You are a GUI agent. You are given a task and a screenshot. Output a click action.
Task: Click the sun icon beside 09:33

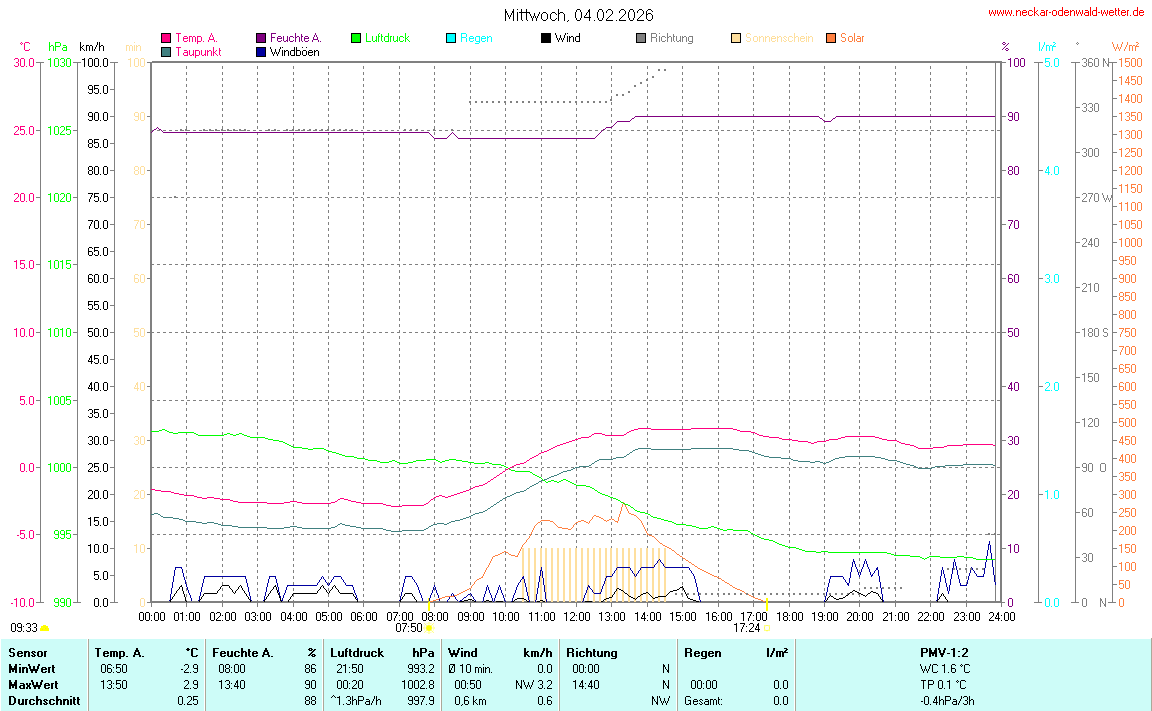45,628
